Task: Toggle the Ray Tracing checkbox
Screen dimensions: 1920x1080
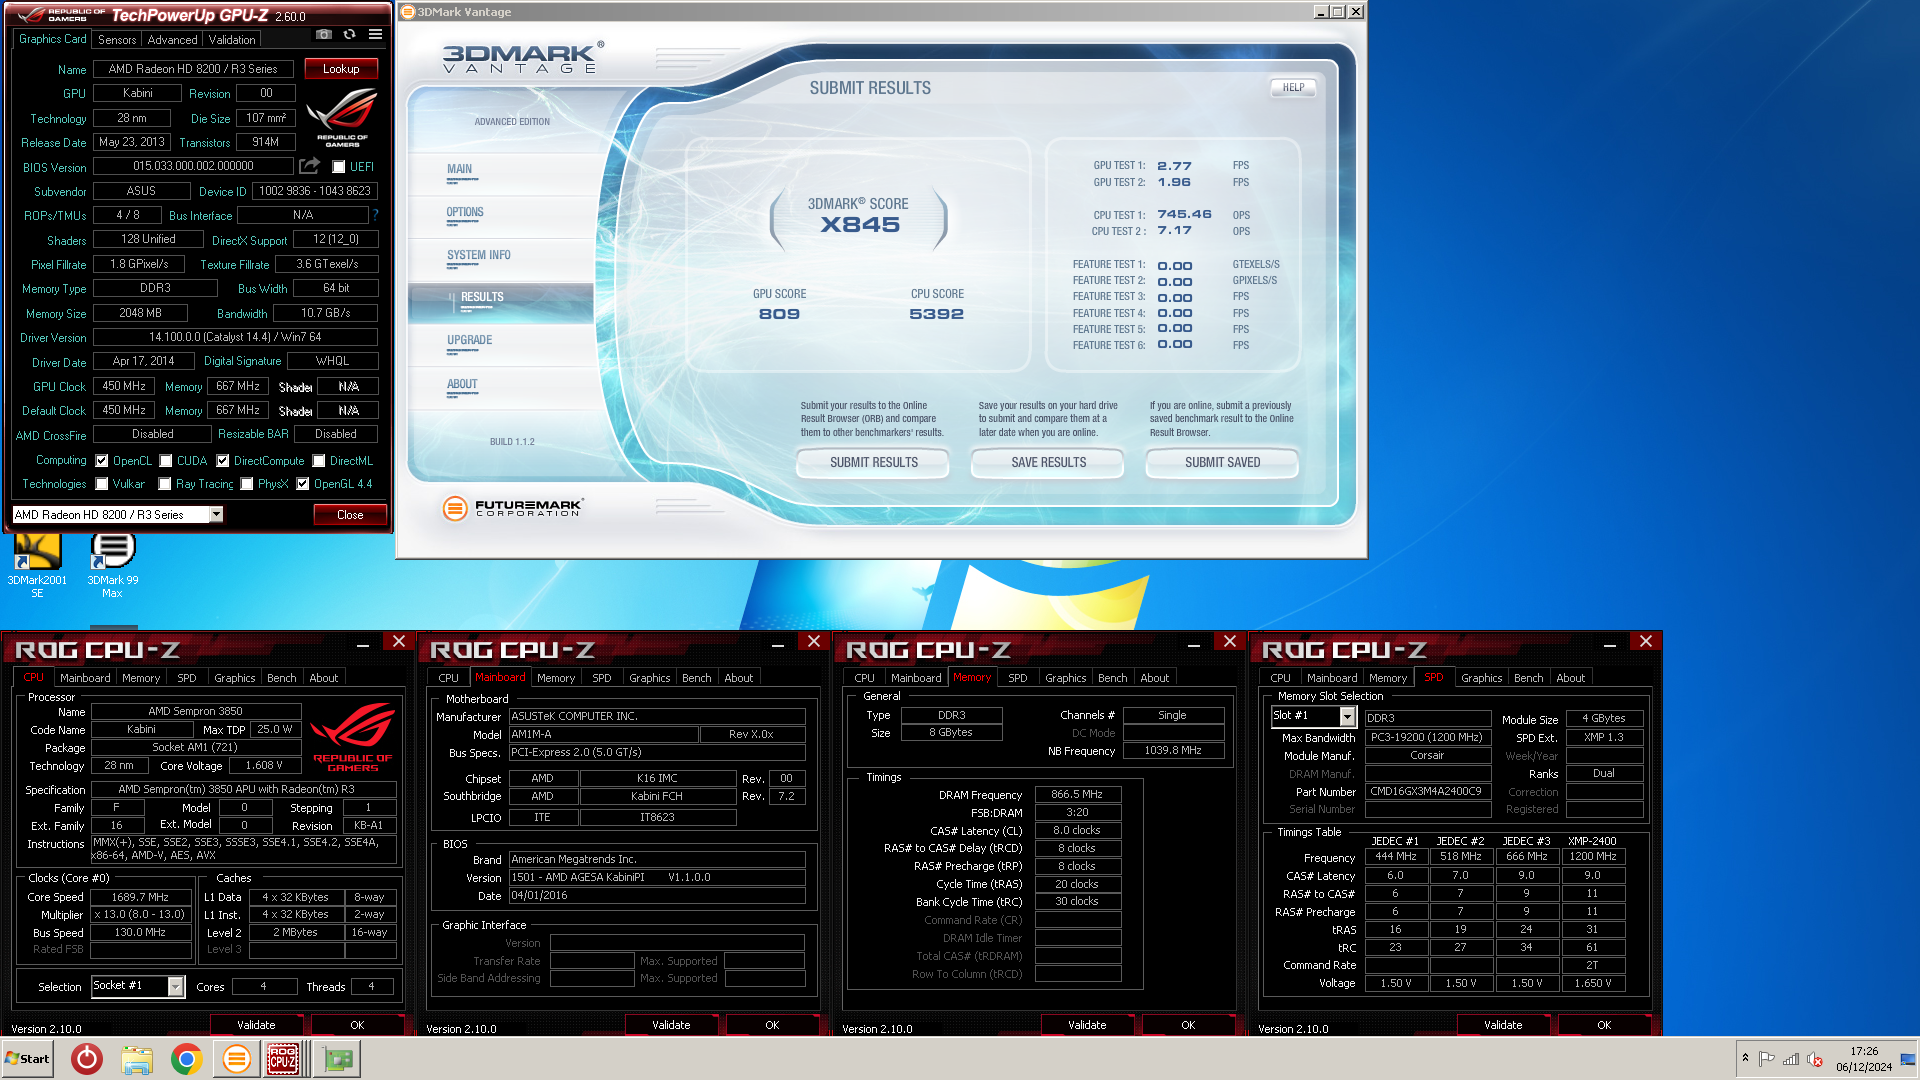Action: [165, 484]
